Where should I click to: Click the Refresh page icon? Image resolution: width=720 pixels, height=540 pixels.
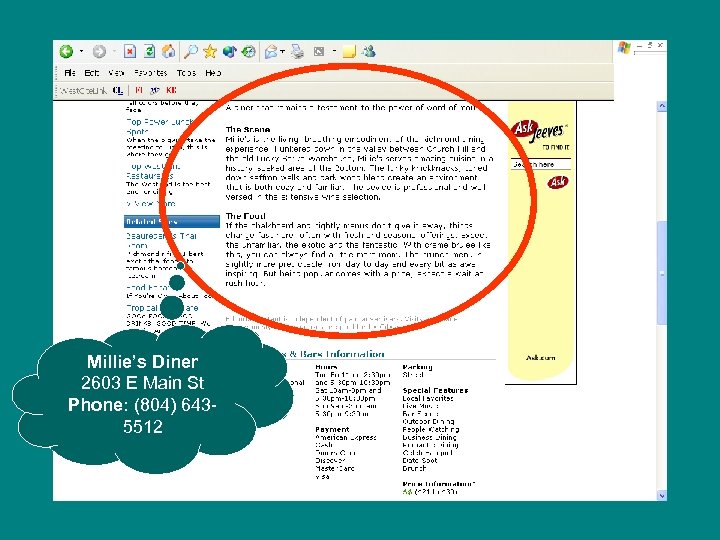coord(149,51)
